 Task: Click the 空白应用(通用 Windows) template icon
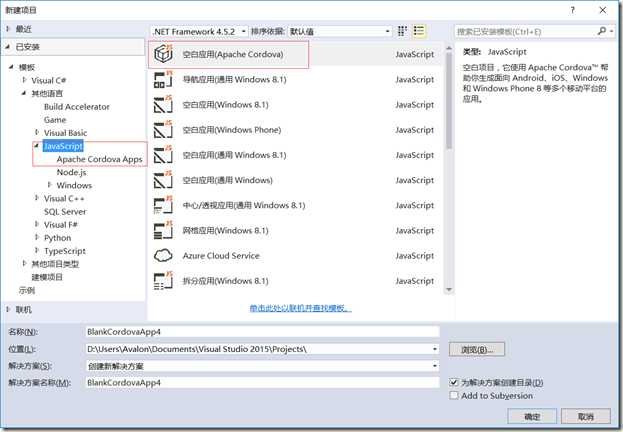coord(163,180)
